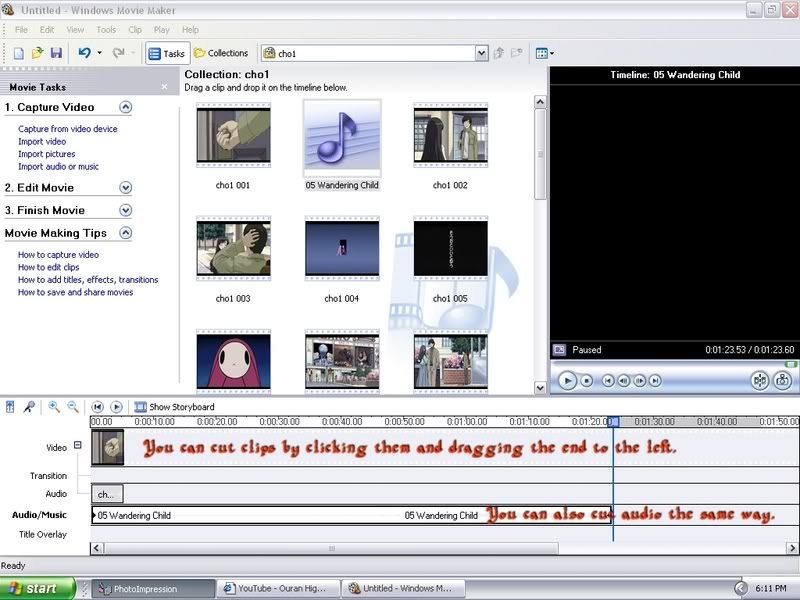Click Capture from video device link
Image resolution: width=800 pixels, height=600 pixels.
tap(68, 129)
